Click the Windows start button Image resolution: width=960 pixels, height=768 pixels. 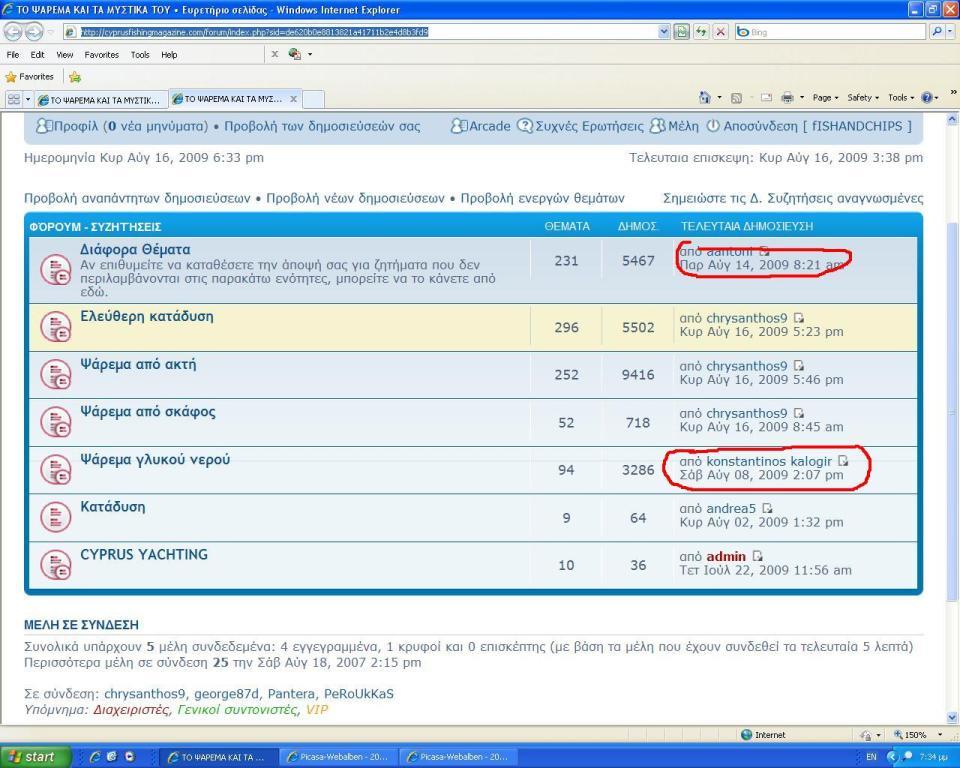36,757
